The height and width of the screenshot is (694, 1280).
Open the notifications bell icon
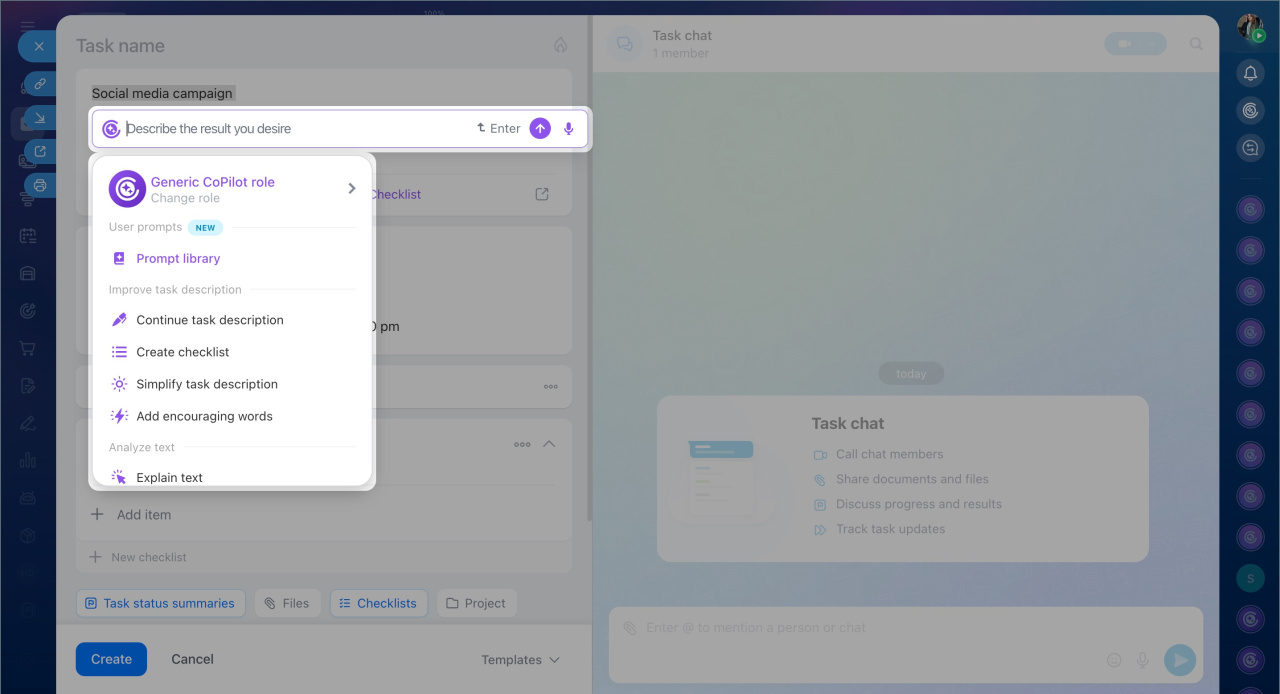coord(1250,73)
